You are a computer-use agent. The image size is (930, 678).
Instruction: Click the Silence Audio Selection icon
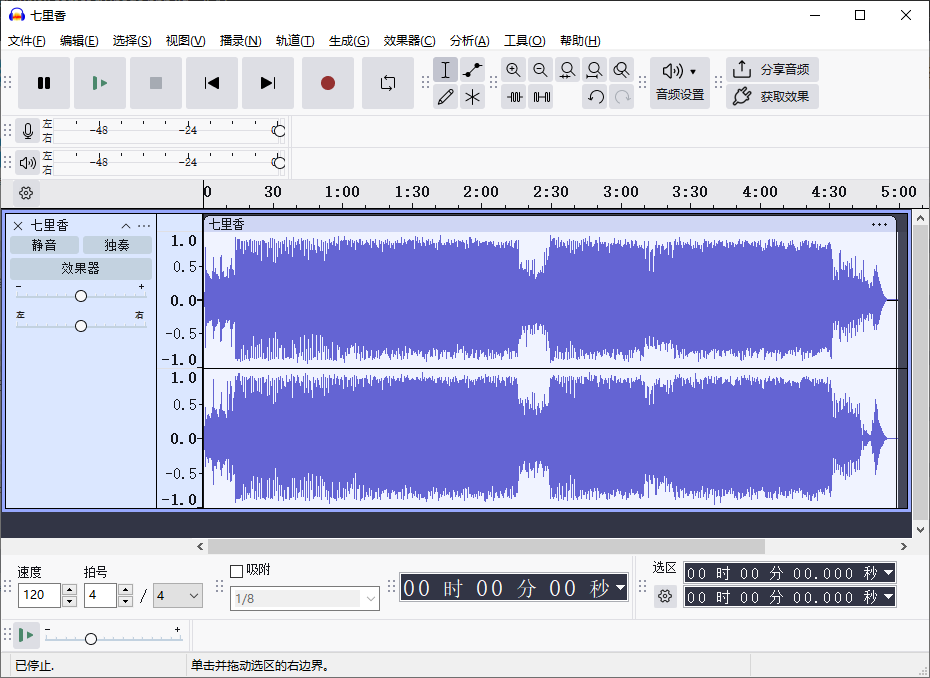pyautogui.click(x=540, y=96)
